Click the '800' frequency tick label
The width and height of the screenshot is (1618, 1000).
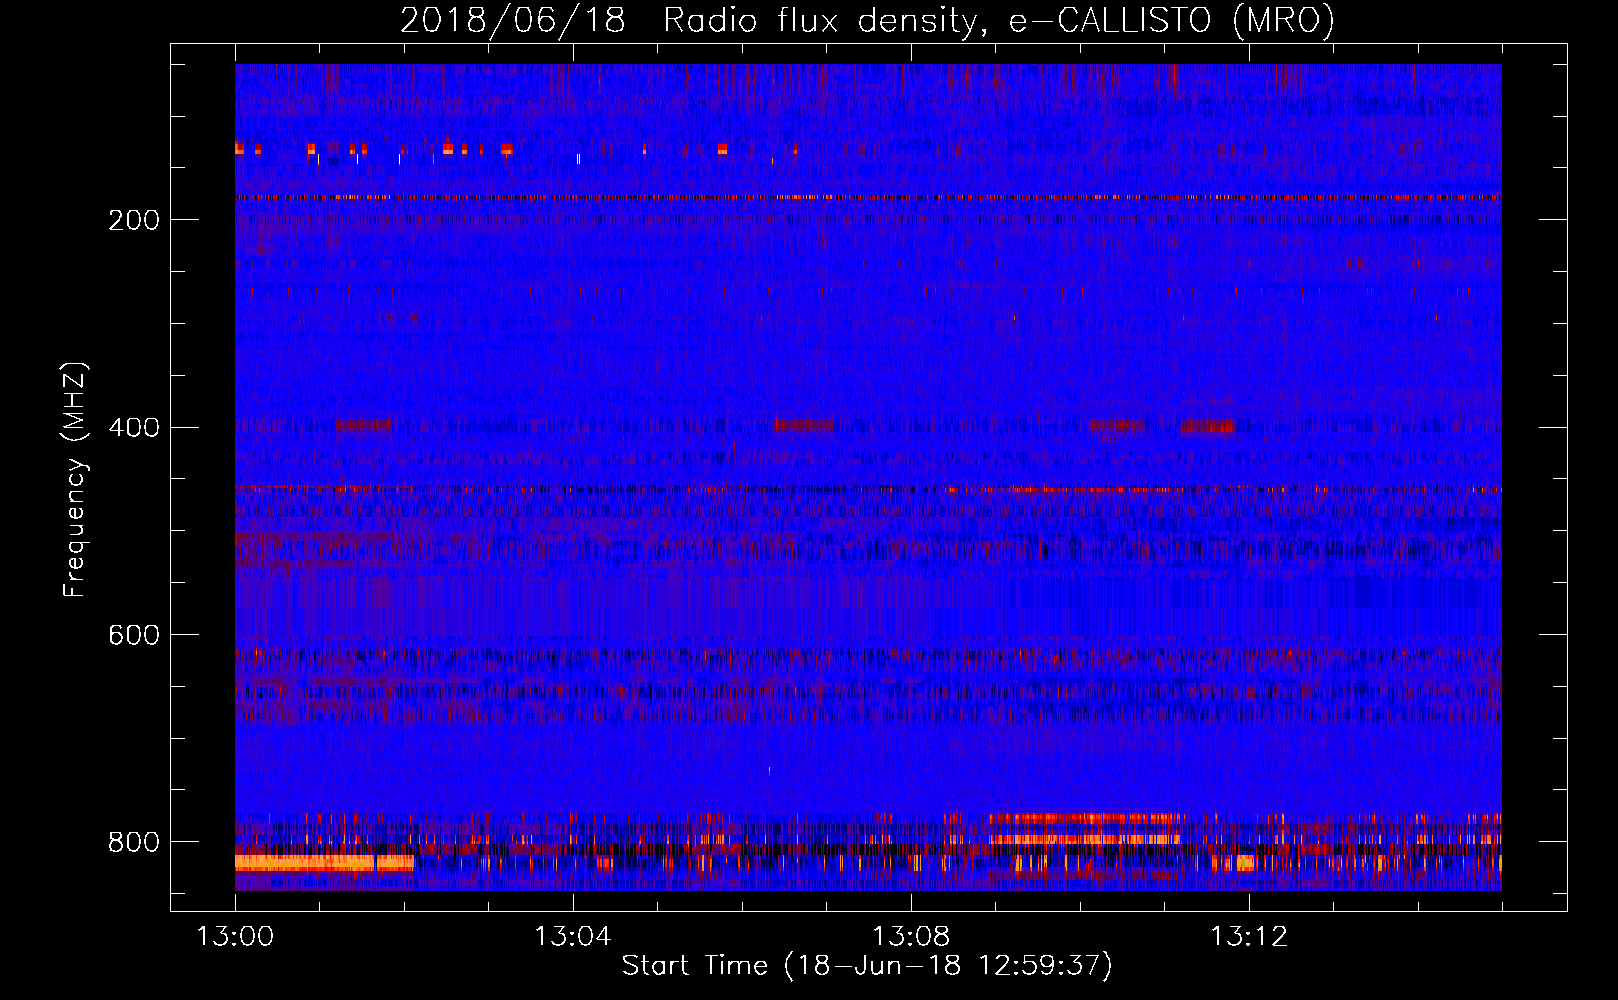point(134,842)
